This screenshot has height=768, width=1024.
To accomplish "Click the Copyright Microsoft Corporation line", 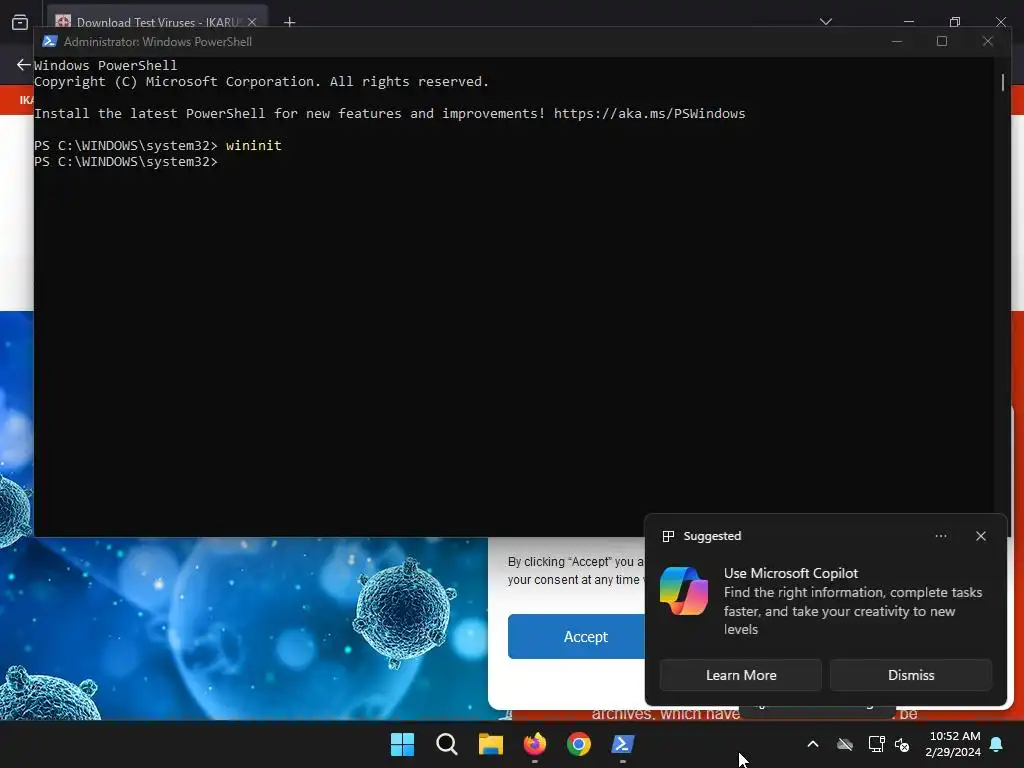I will pyautogui.click(x=261, y=82).
